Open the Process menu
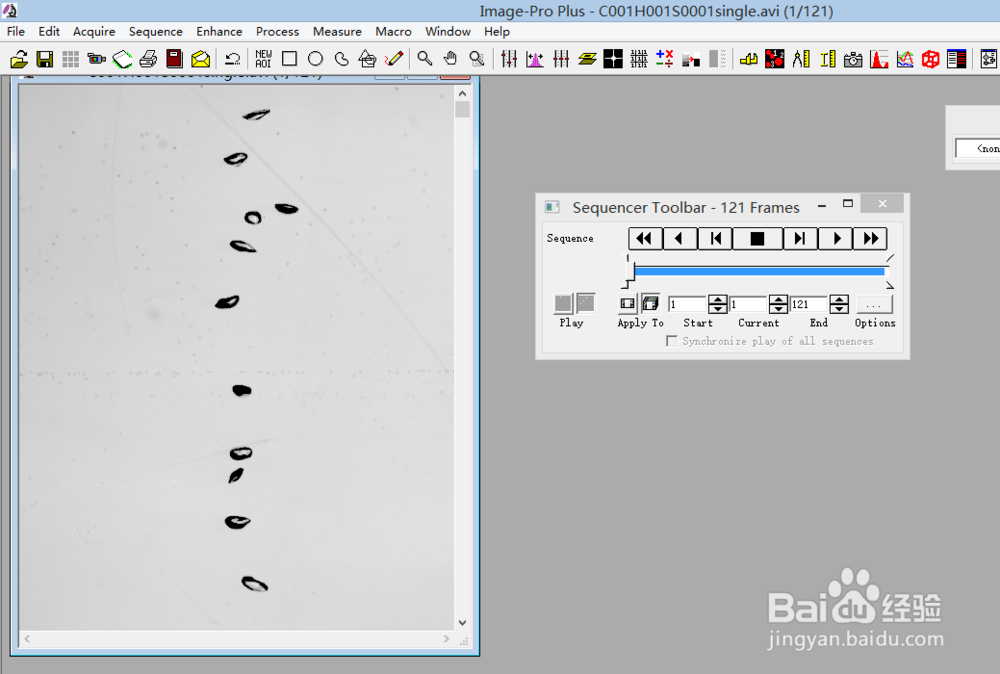Screen dimensions: 1000x674 [x=277, y=31]
